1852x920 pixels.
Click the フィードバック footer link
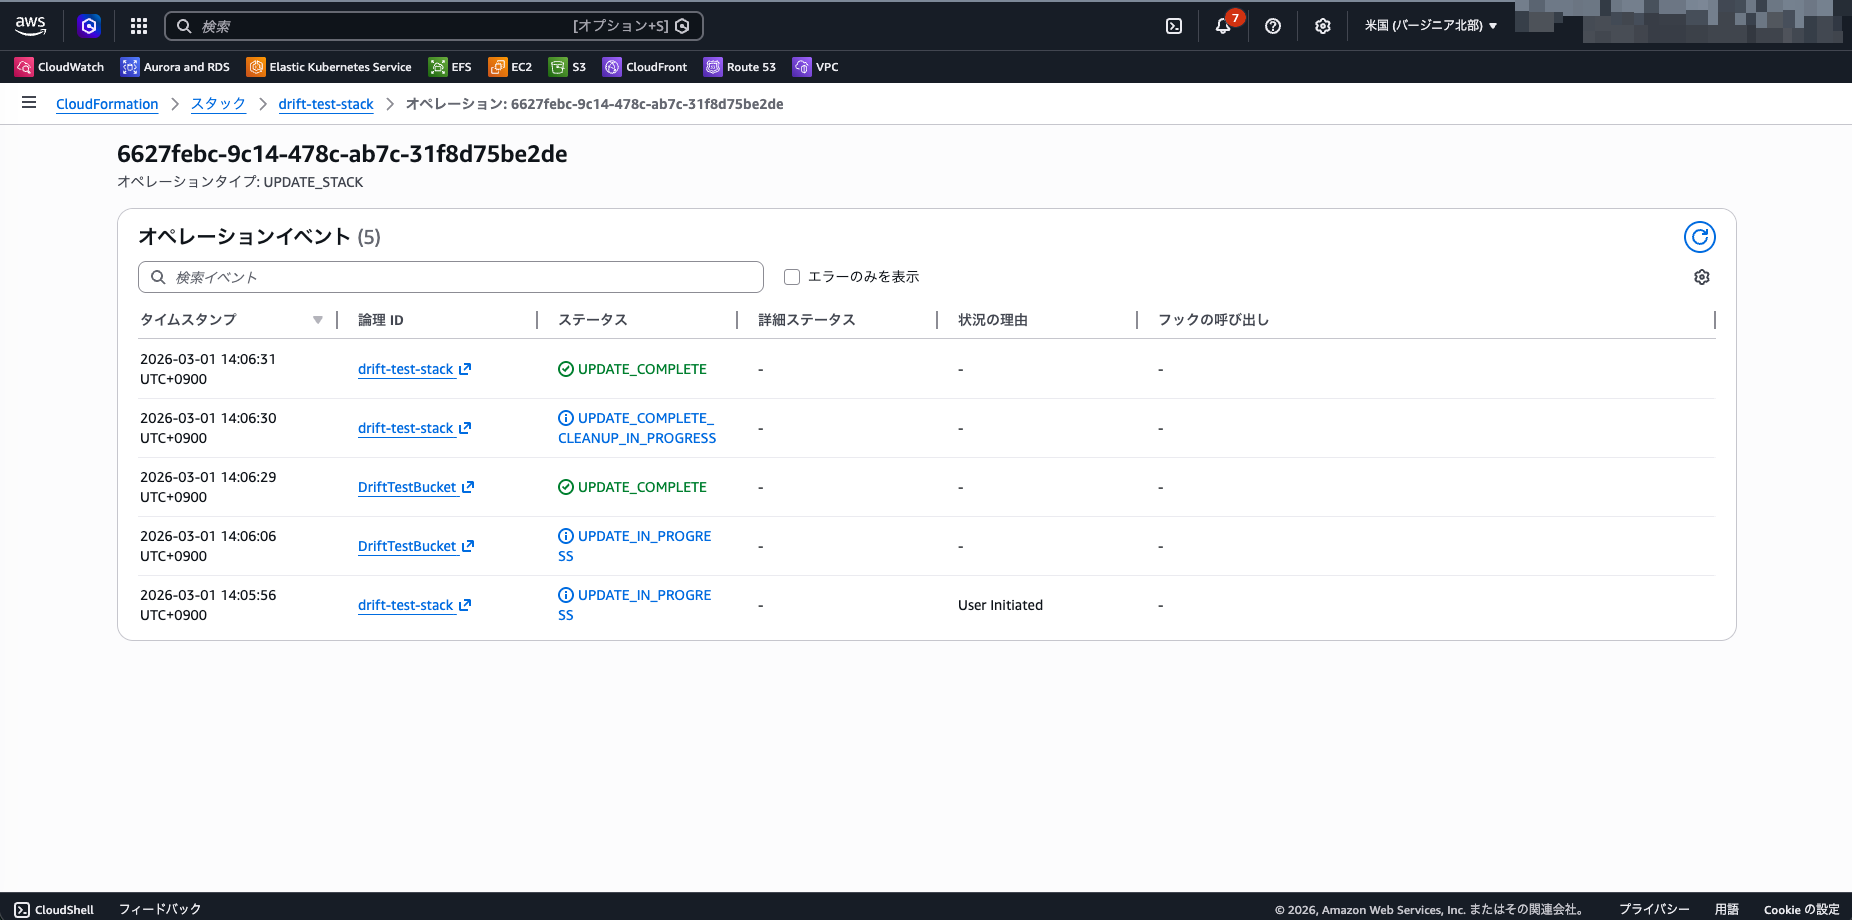(x=160, y=909)
